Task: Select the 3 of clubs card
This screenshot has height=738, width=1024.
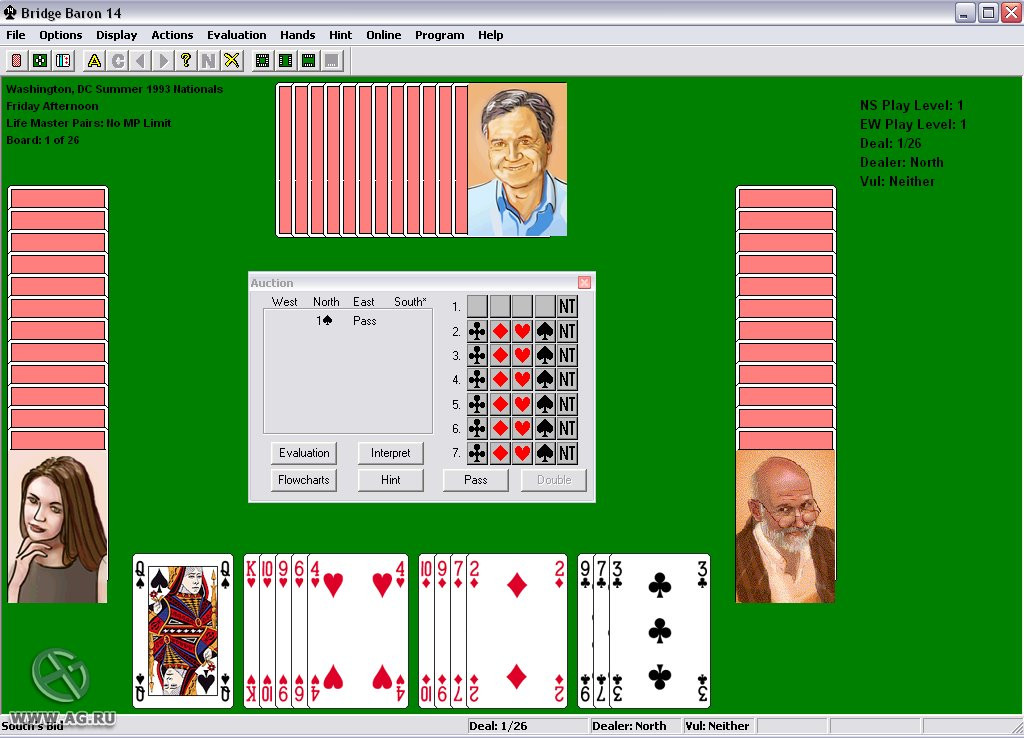Action: (x=660, y=631)
